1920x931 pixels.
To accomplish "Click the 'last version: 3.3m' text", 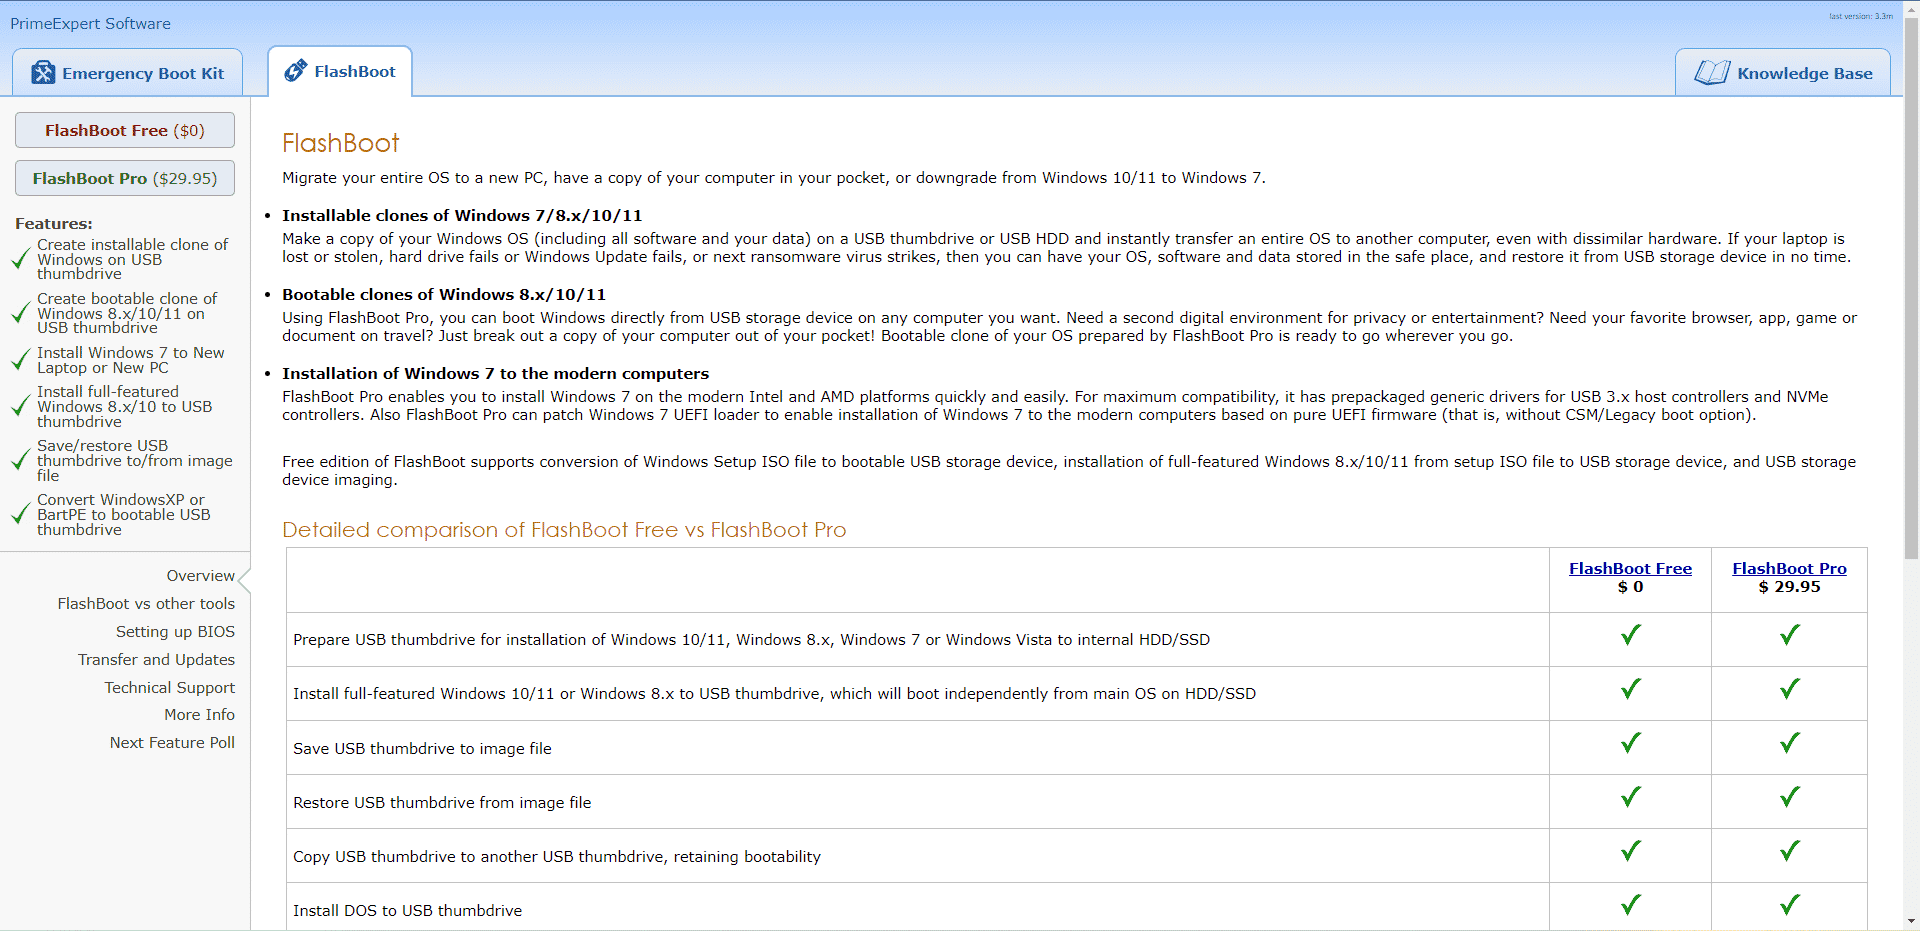I will [1861, 16].
